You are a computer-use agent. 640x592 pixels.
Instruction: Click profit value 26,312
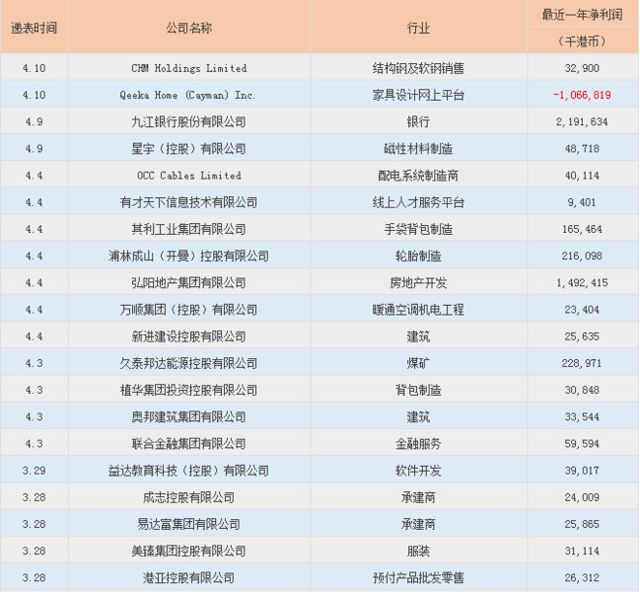click(582, 578)
